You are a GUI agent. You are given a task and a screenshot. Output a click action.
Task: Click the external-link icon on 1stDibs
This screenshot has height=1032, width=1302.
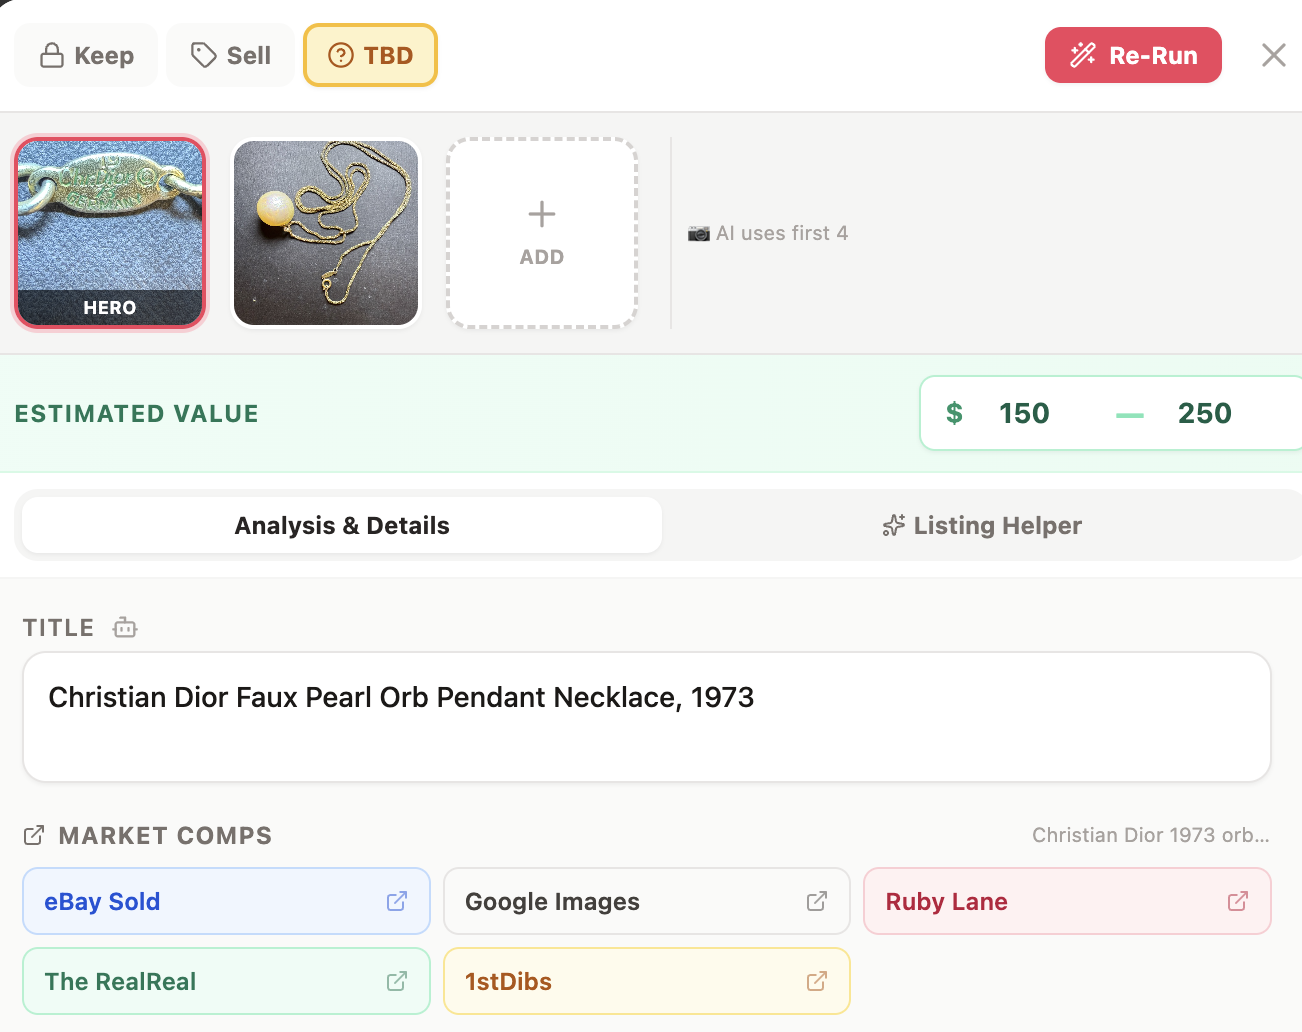point(817,981)
